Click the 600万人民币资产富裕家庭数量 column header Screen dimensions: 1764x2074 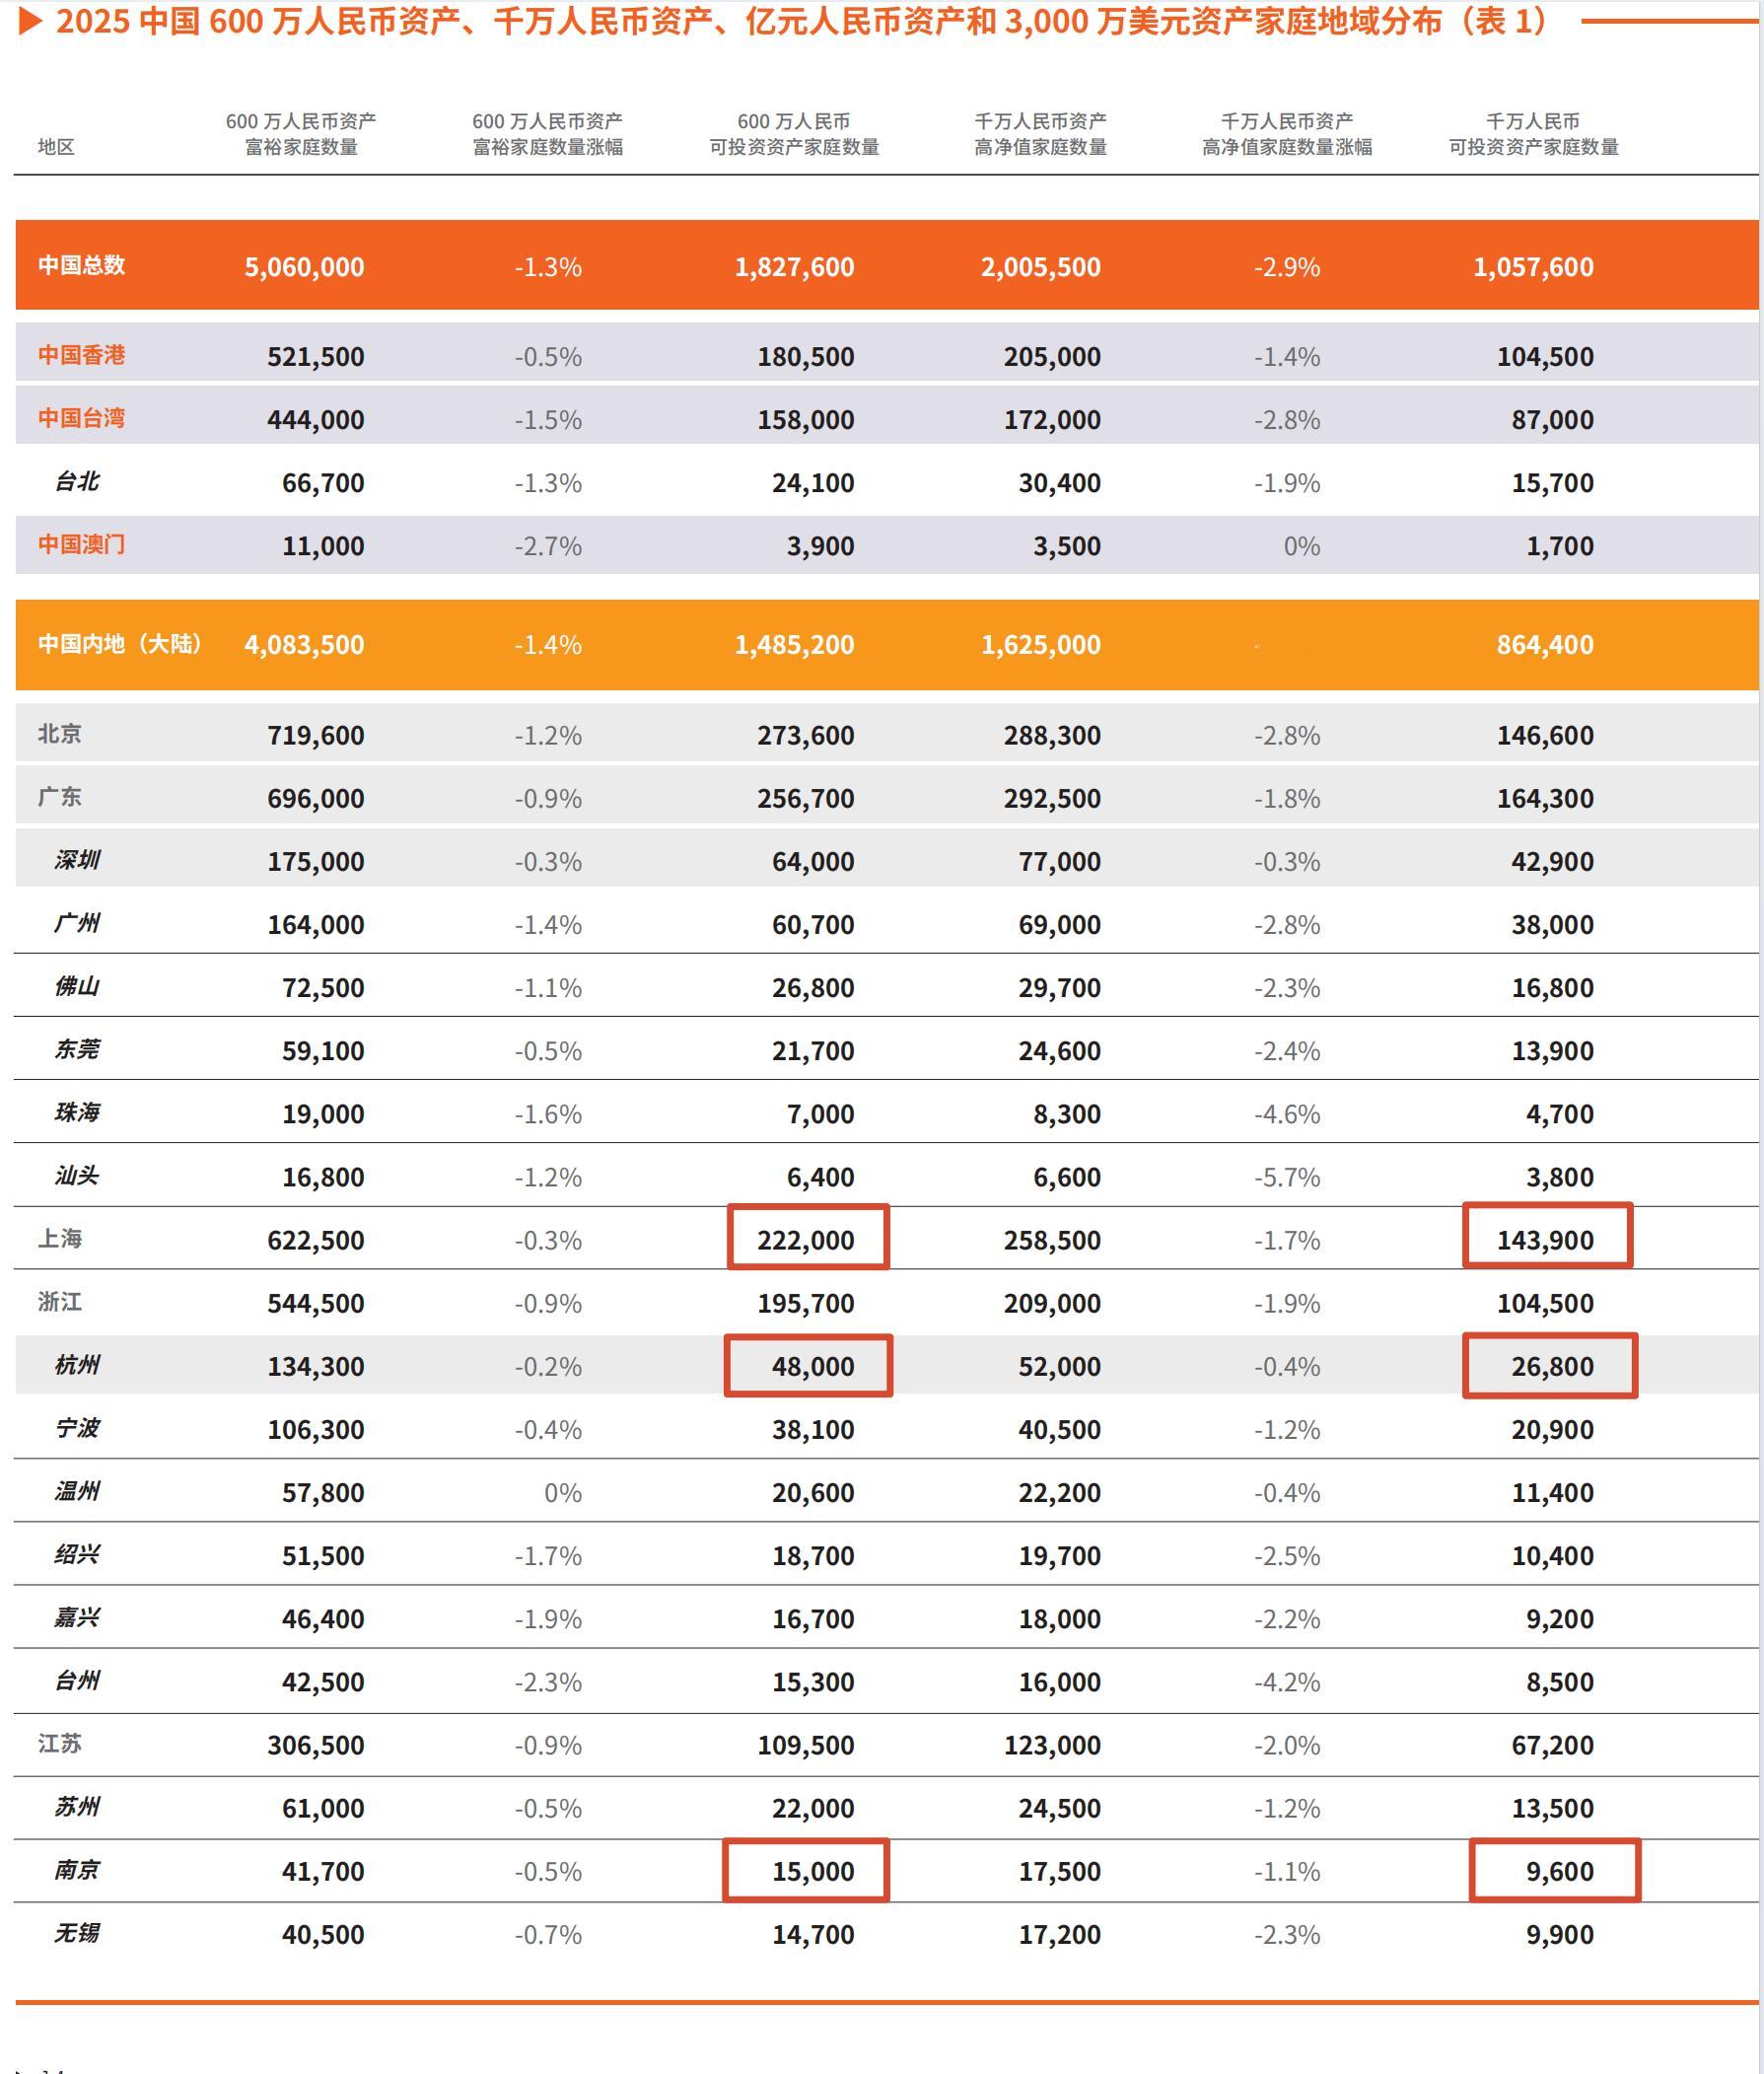pyautogui.click(x=301, y=134)
